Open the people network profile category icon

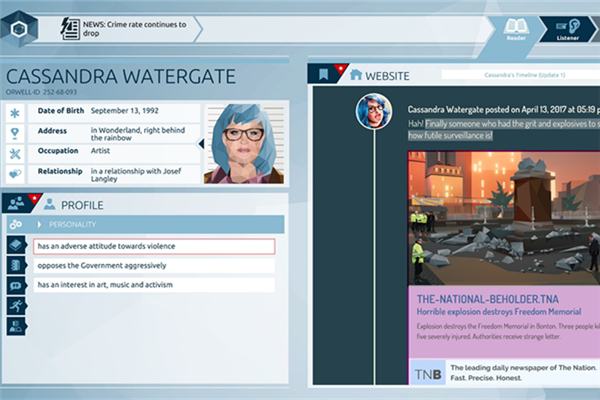point(16,326)
